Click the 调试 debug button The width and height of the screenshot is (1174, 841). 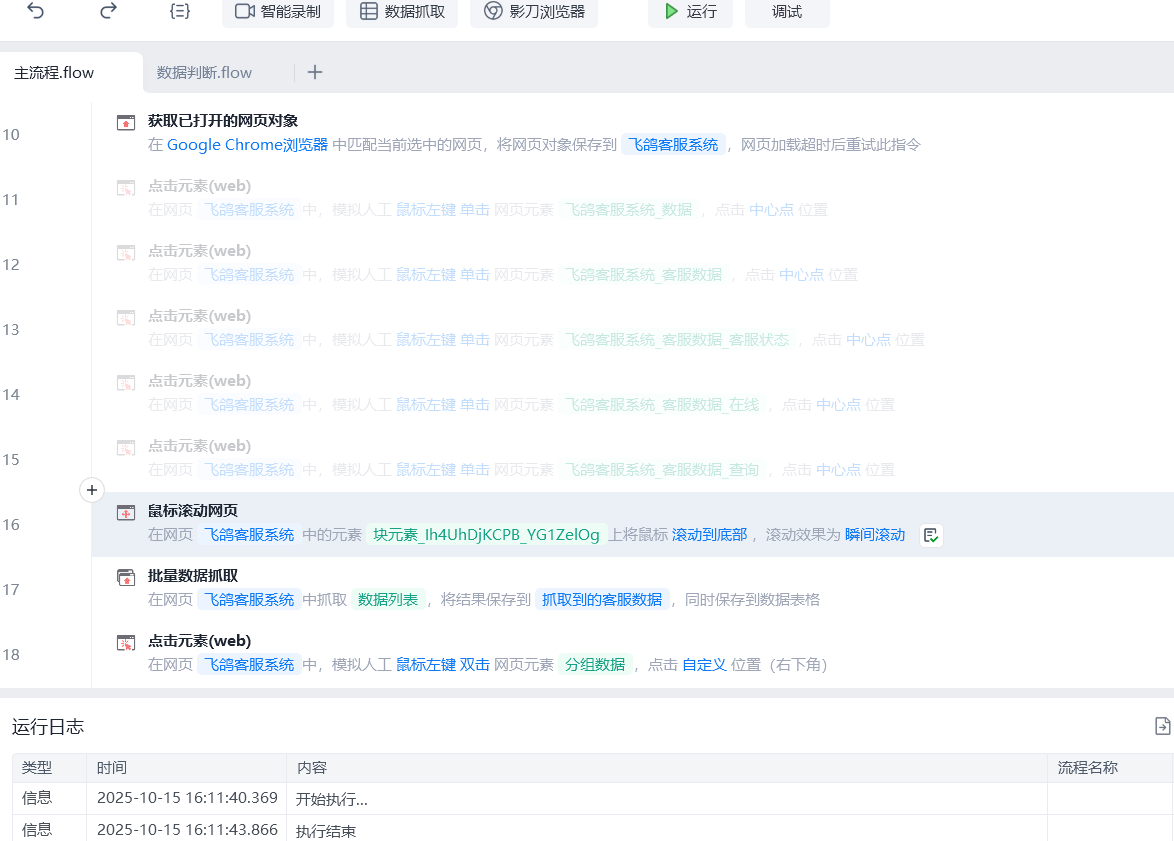coord(787,11)
